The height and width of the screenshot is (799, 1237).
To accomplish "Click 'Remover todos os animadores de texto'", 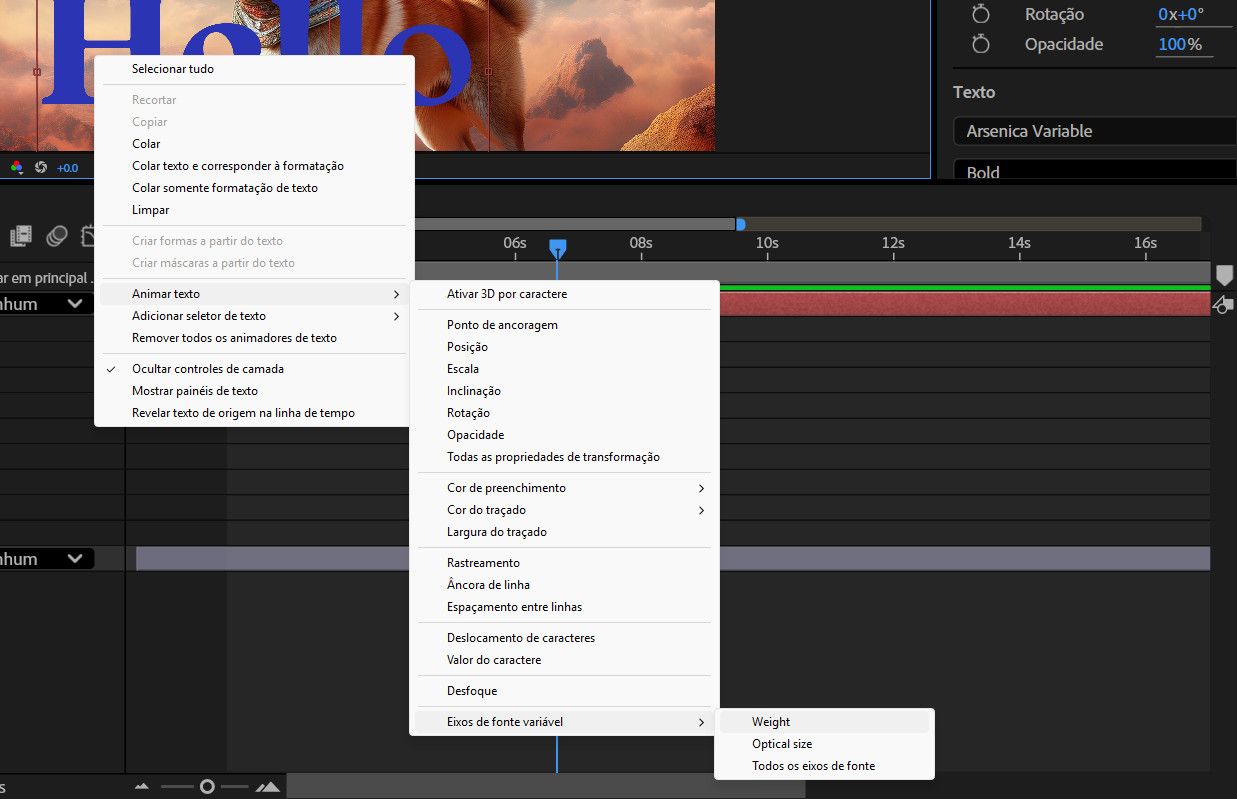I will coord(232,338).
